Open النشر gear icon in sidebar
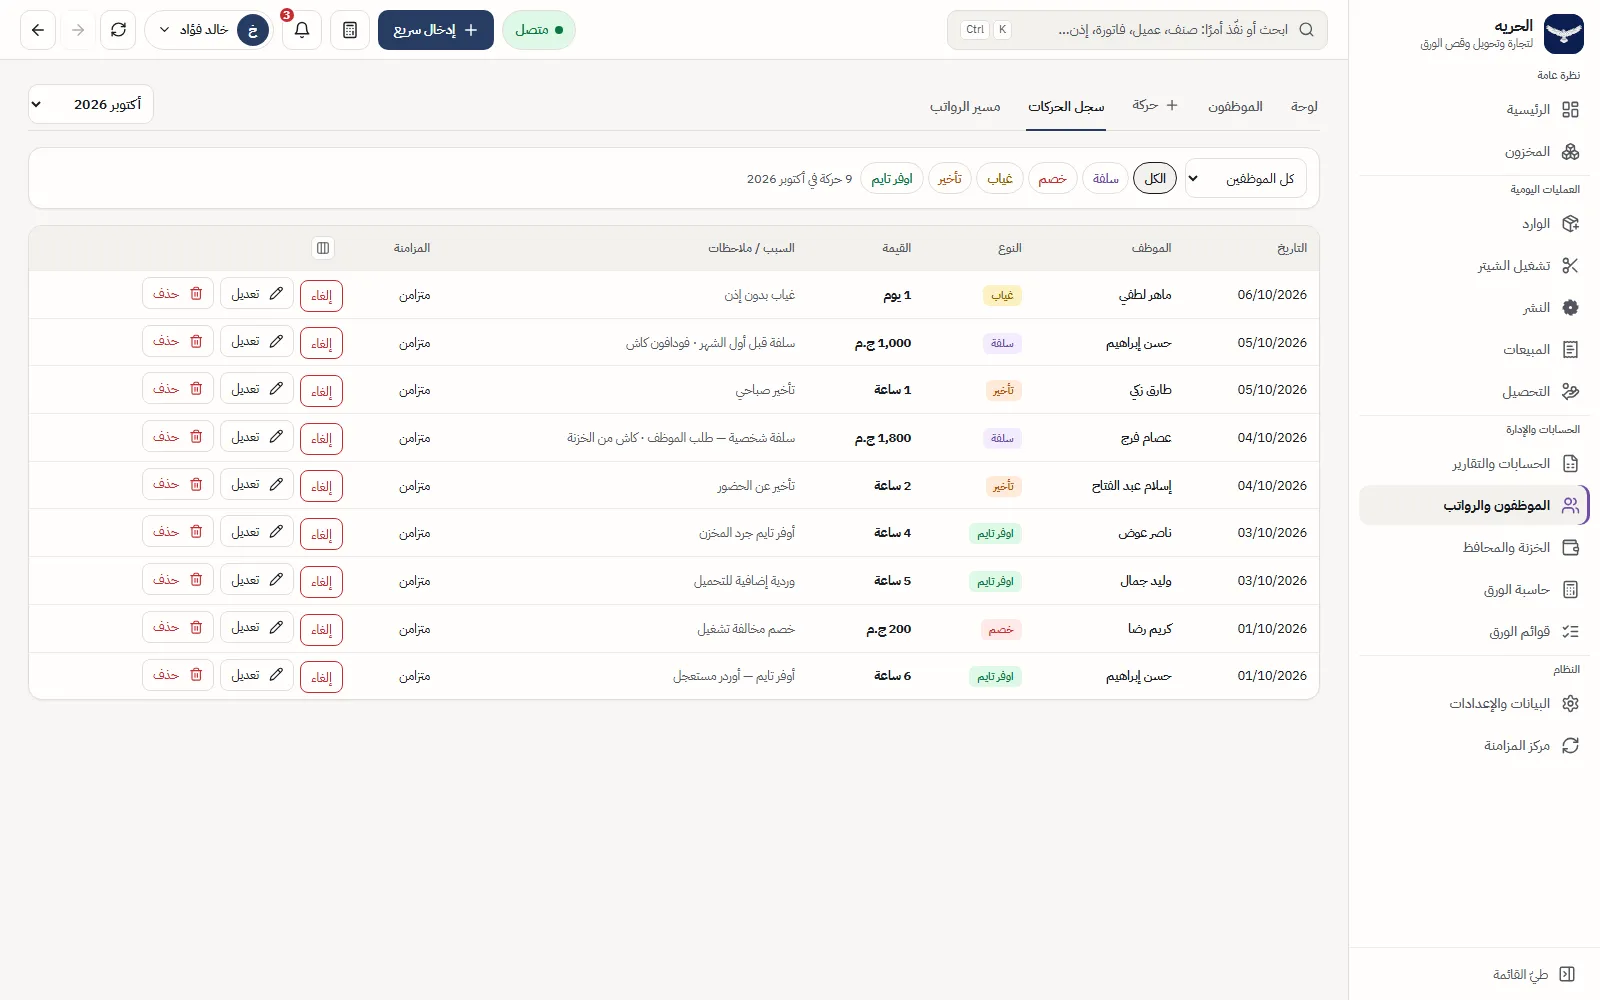Screen dimensions: 1600x1000 tap(1570, 308)
